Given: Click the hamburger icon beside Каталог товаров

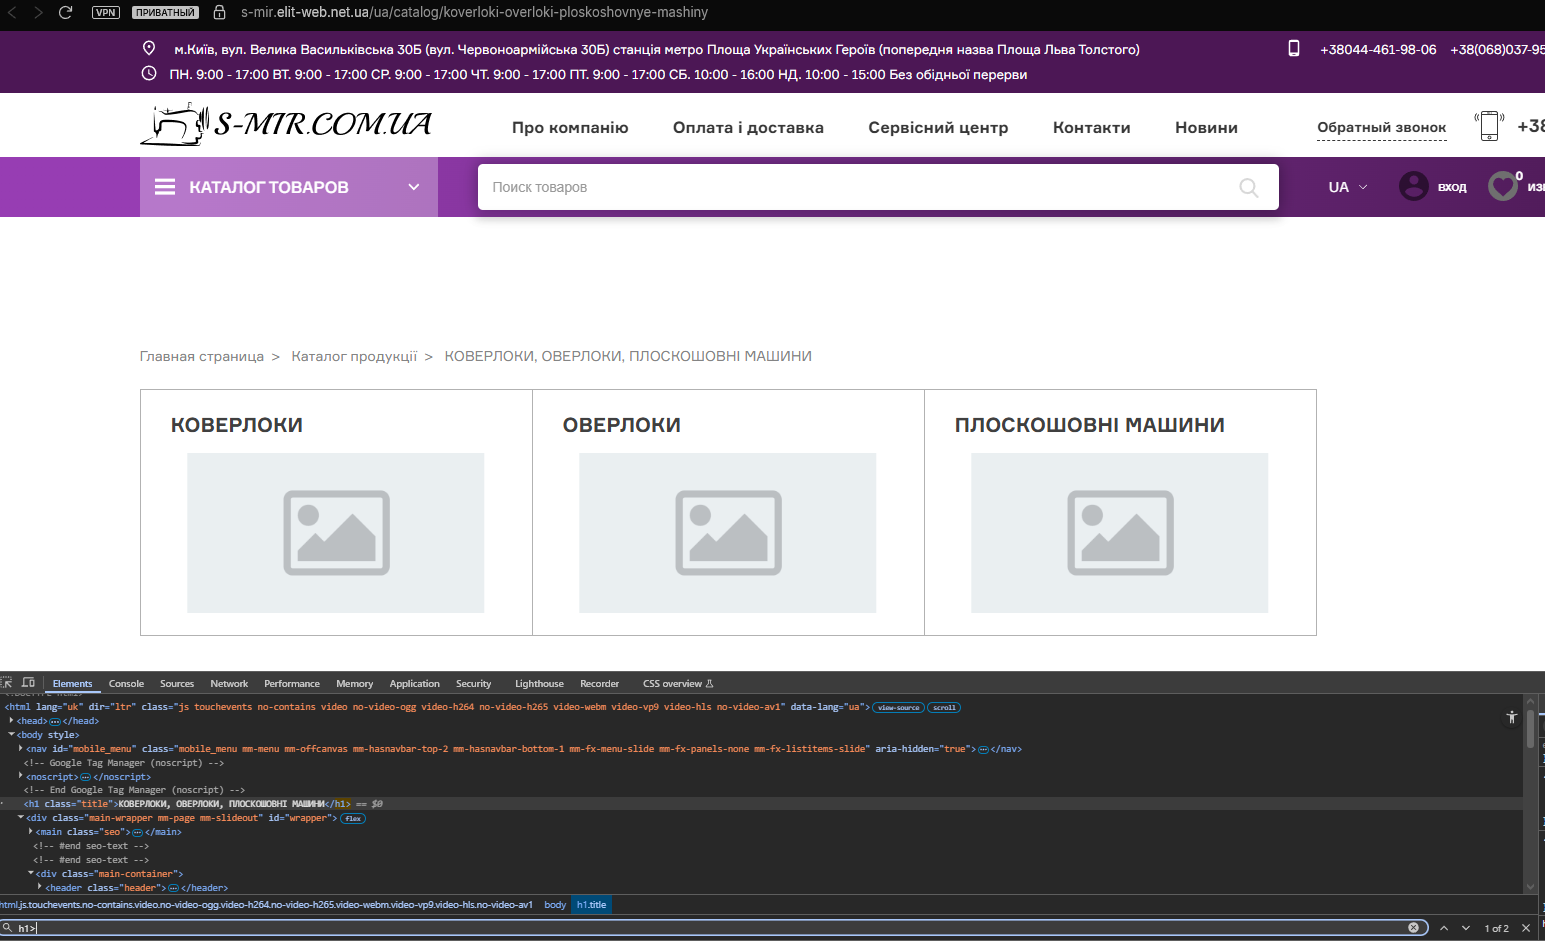Looking at the screenshot, I should click(165, 187).
